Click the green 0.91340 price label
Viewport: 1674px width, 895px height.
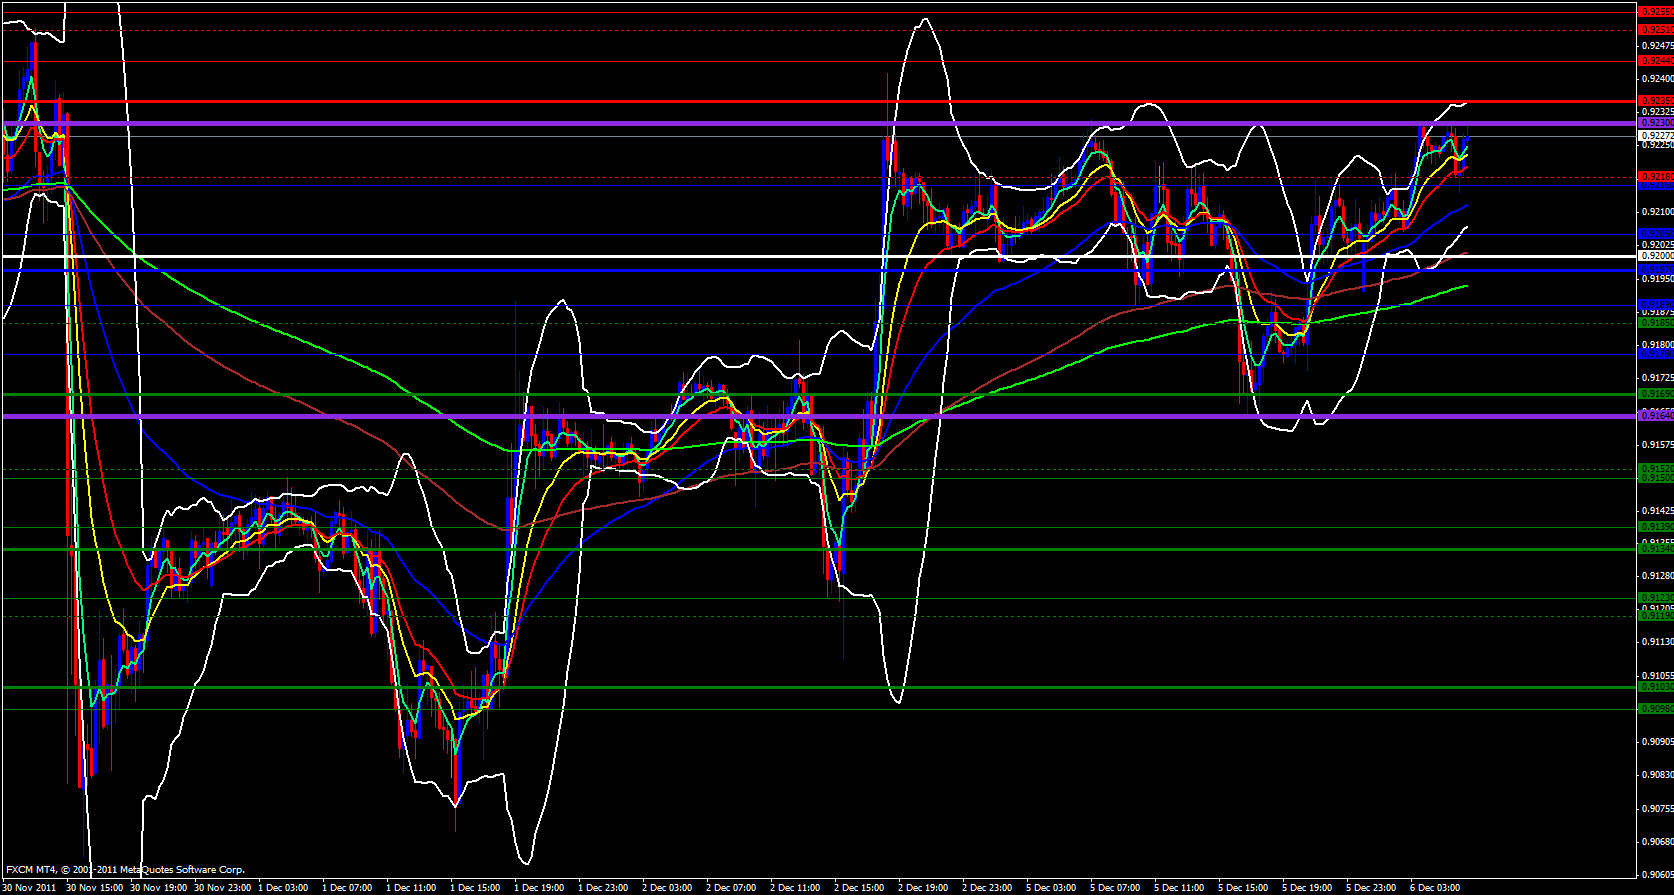(1656, 548)
